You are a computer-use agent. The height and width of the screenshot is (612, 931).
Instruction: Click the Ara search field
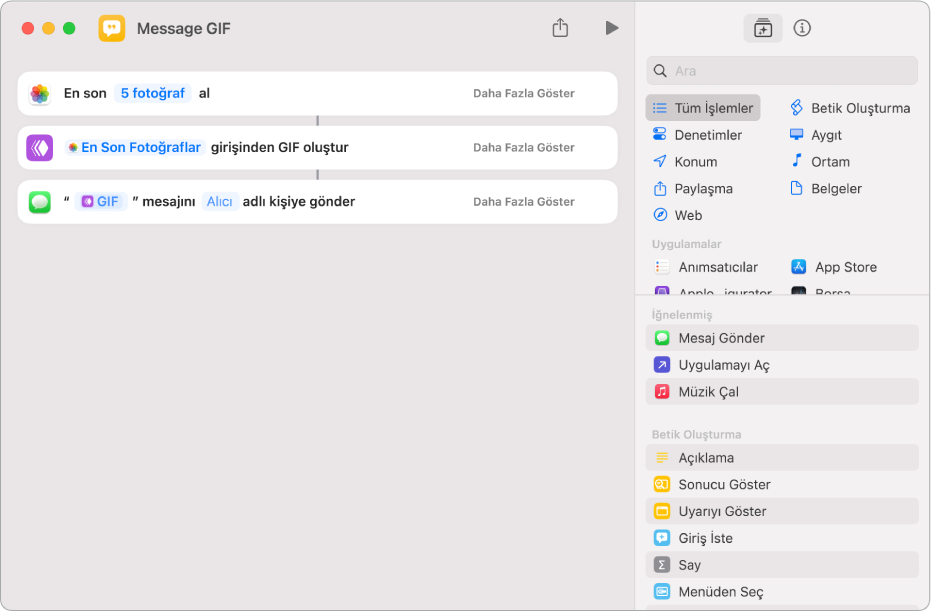point(782,71)
